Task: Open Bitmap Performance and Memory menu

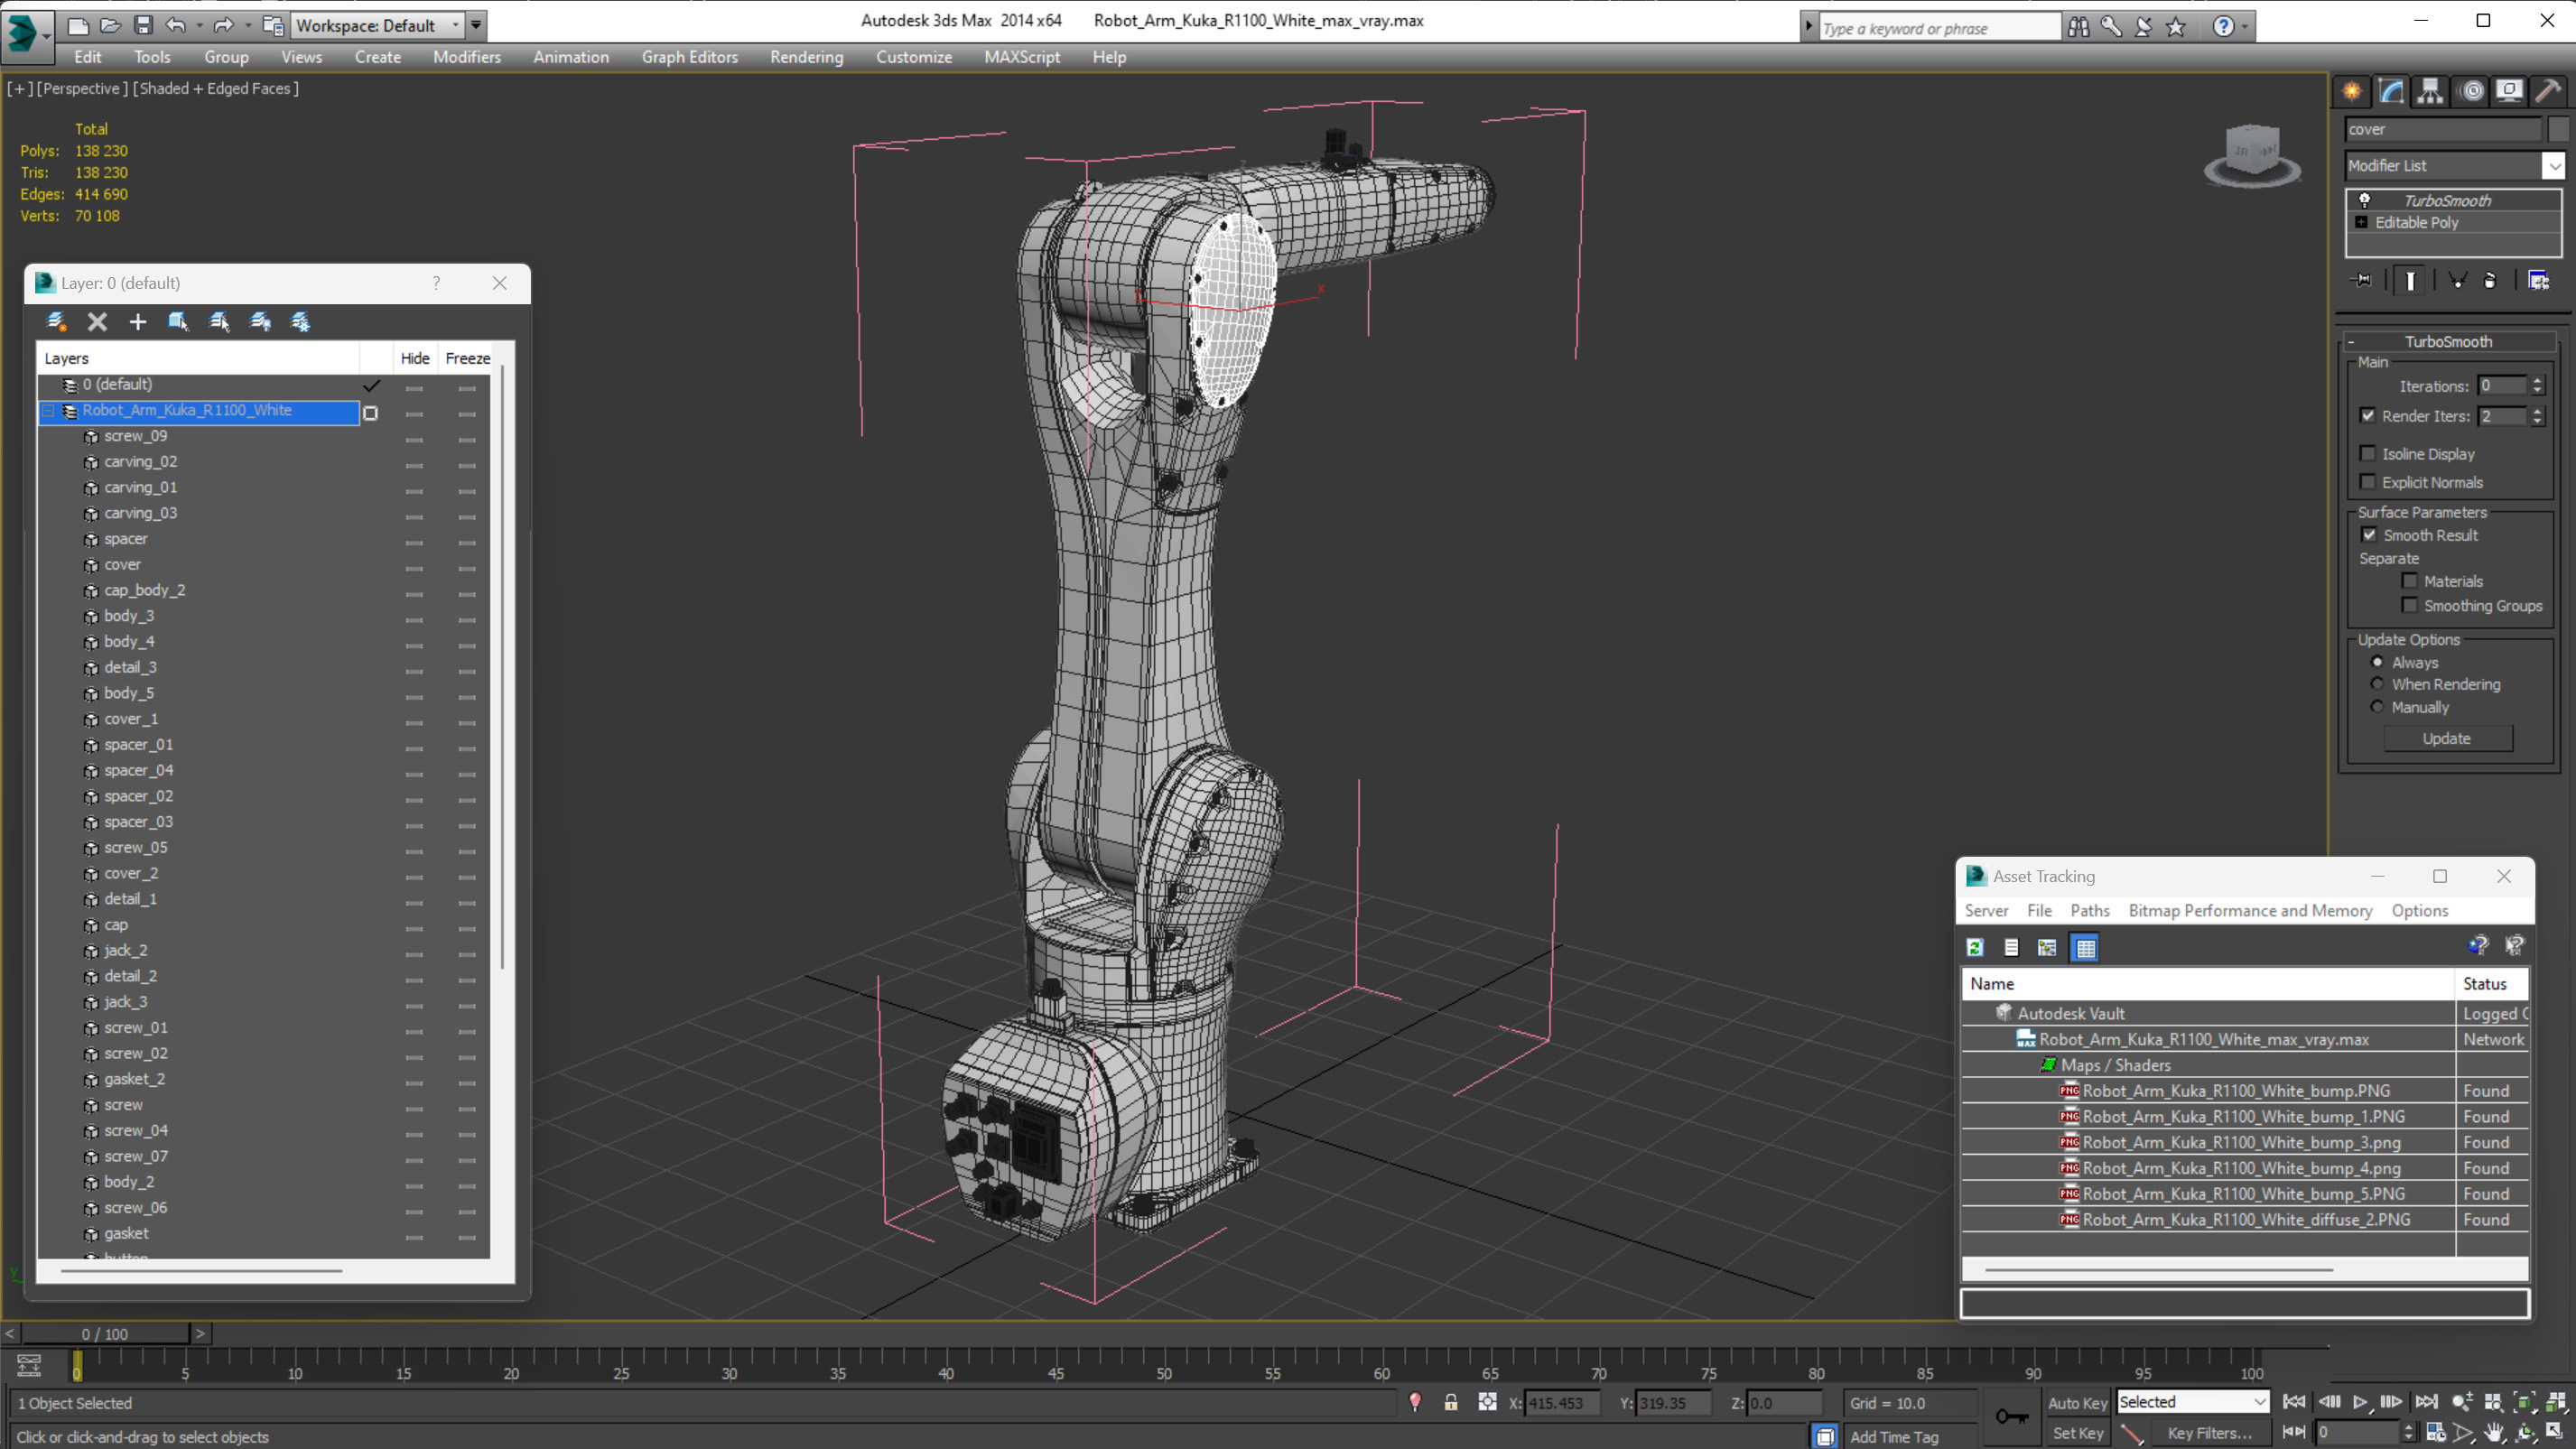Action: pyautogui.click(x=2250, y=911)
